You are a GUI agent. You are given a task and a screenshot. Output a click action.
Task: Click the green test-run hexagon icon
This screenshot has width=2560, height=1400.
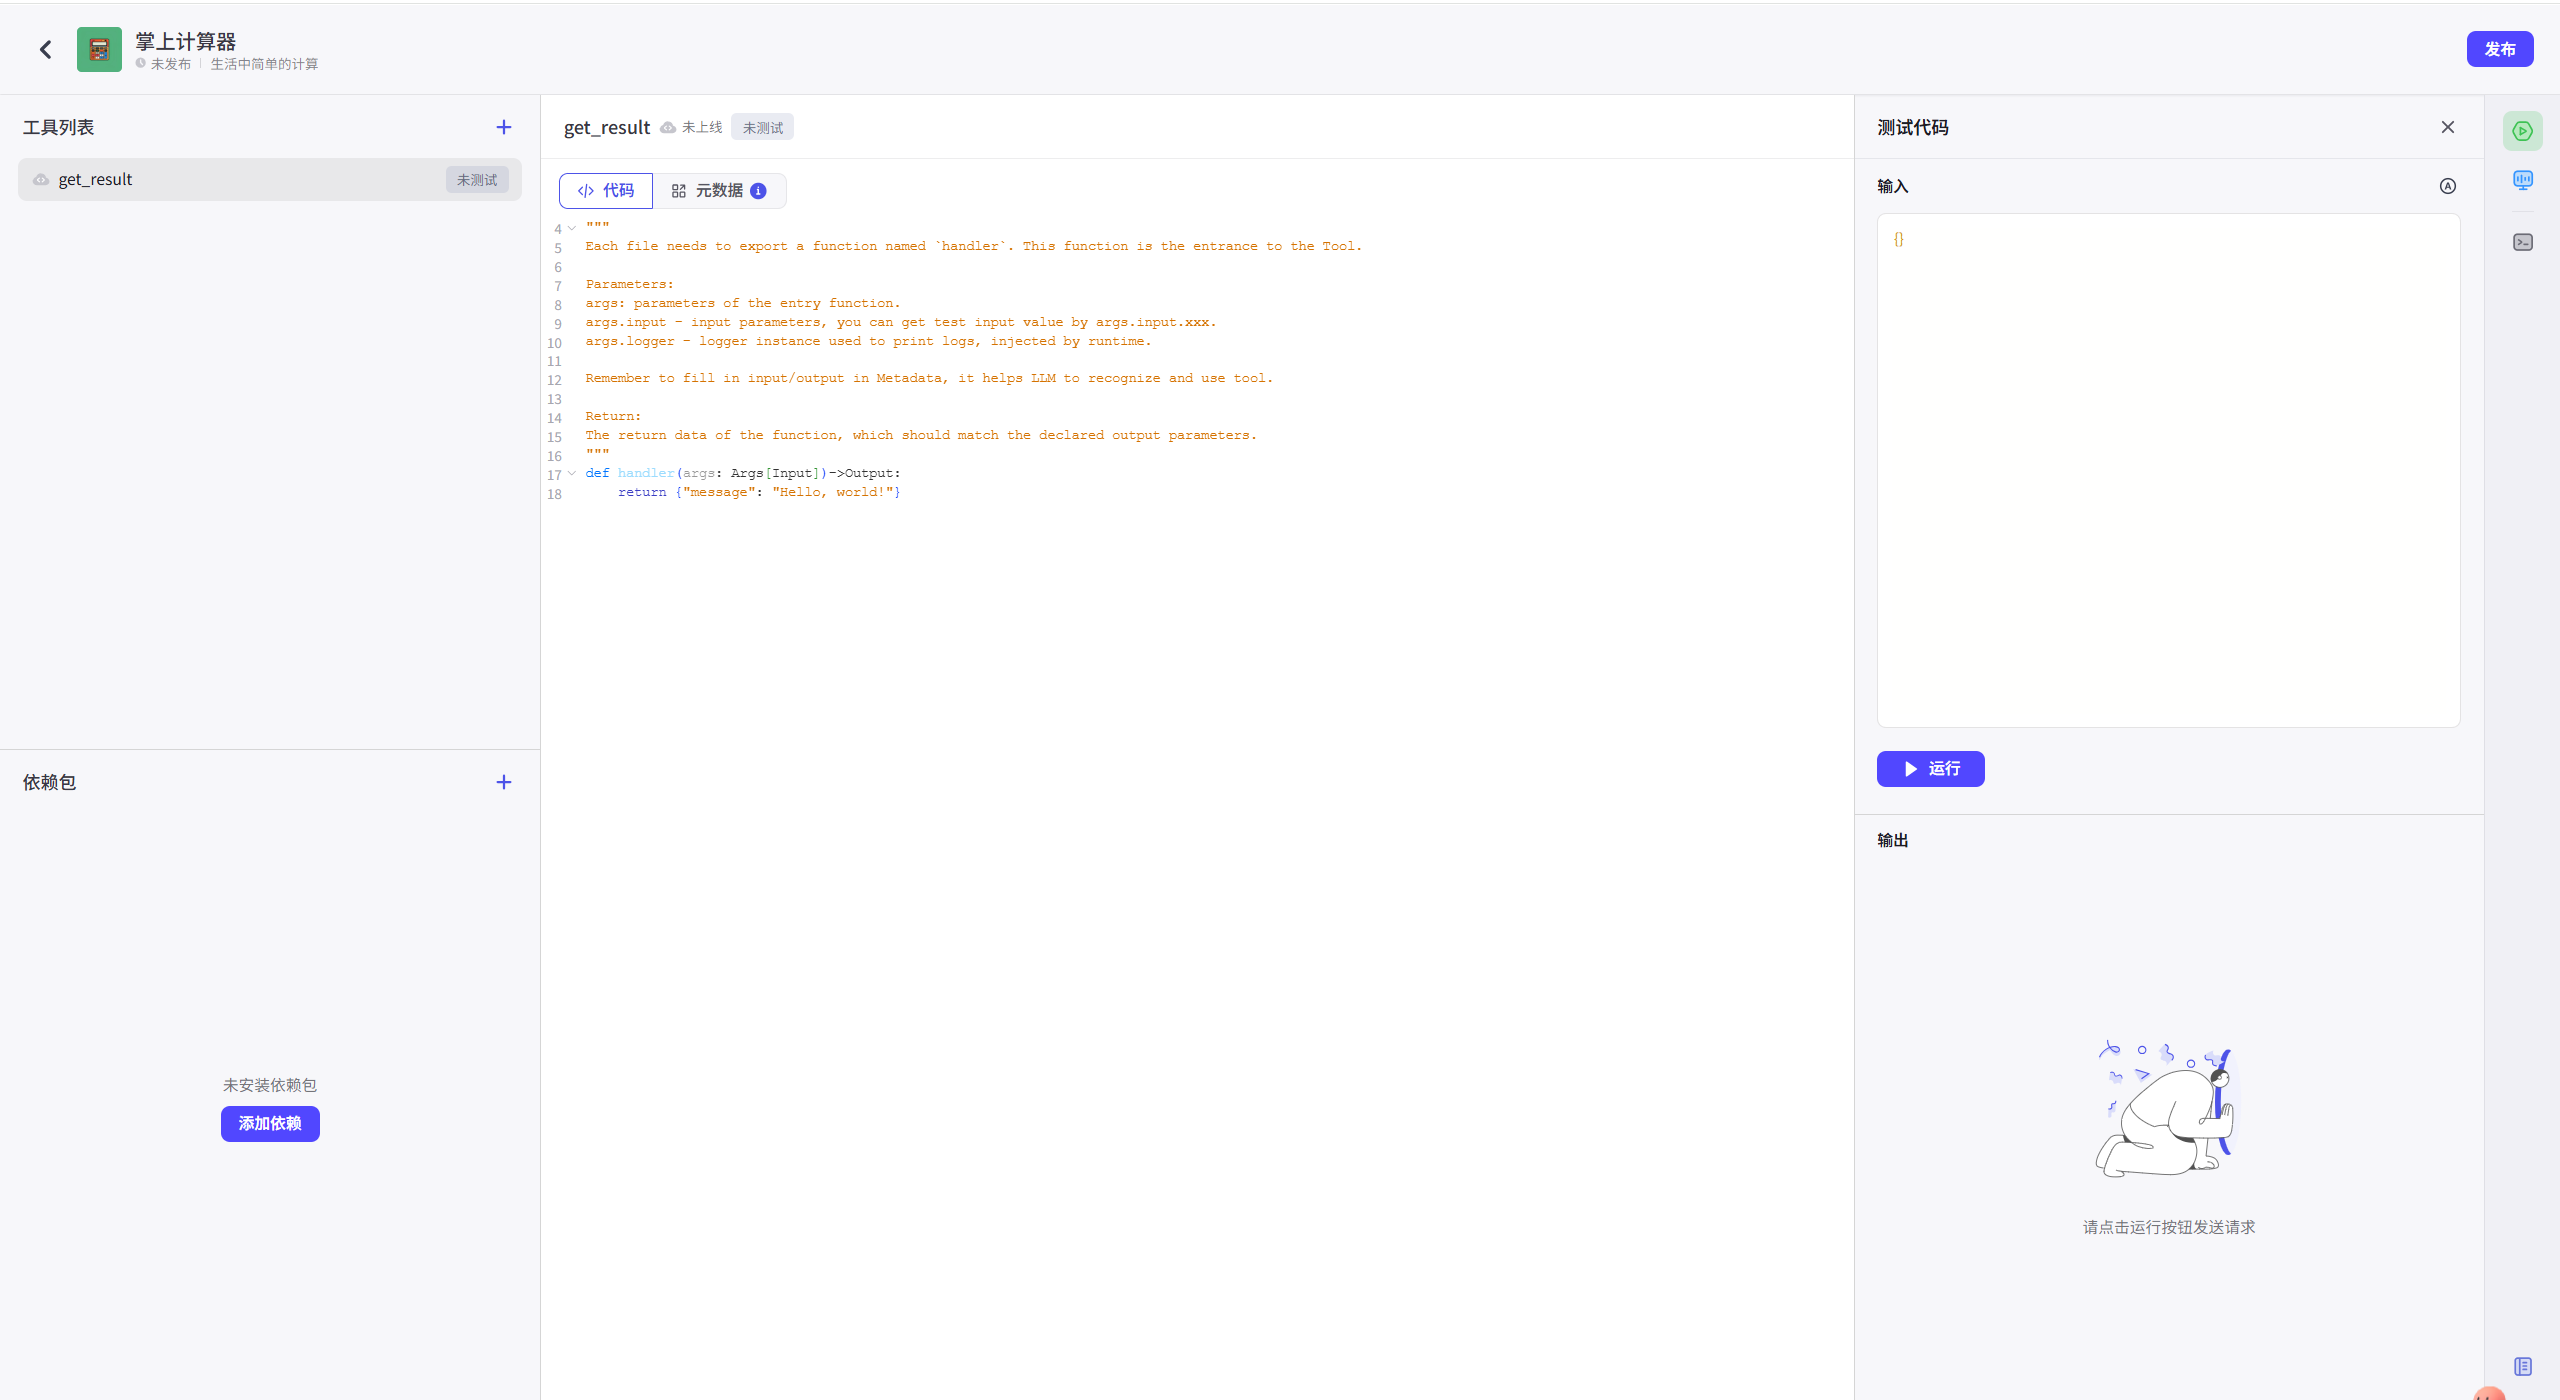pos(2522,131)
